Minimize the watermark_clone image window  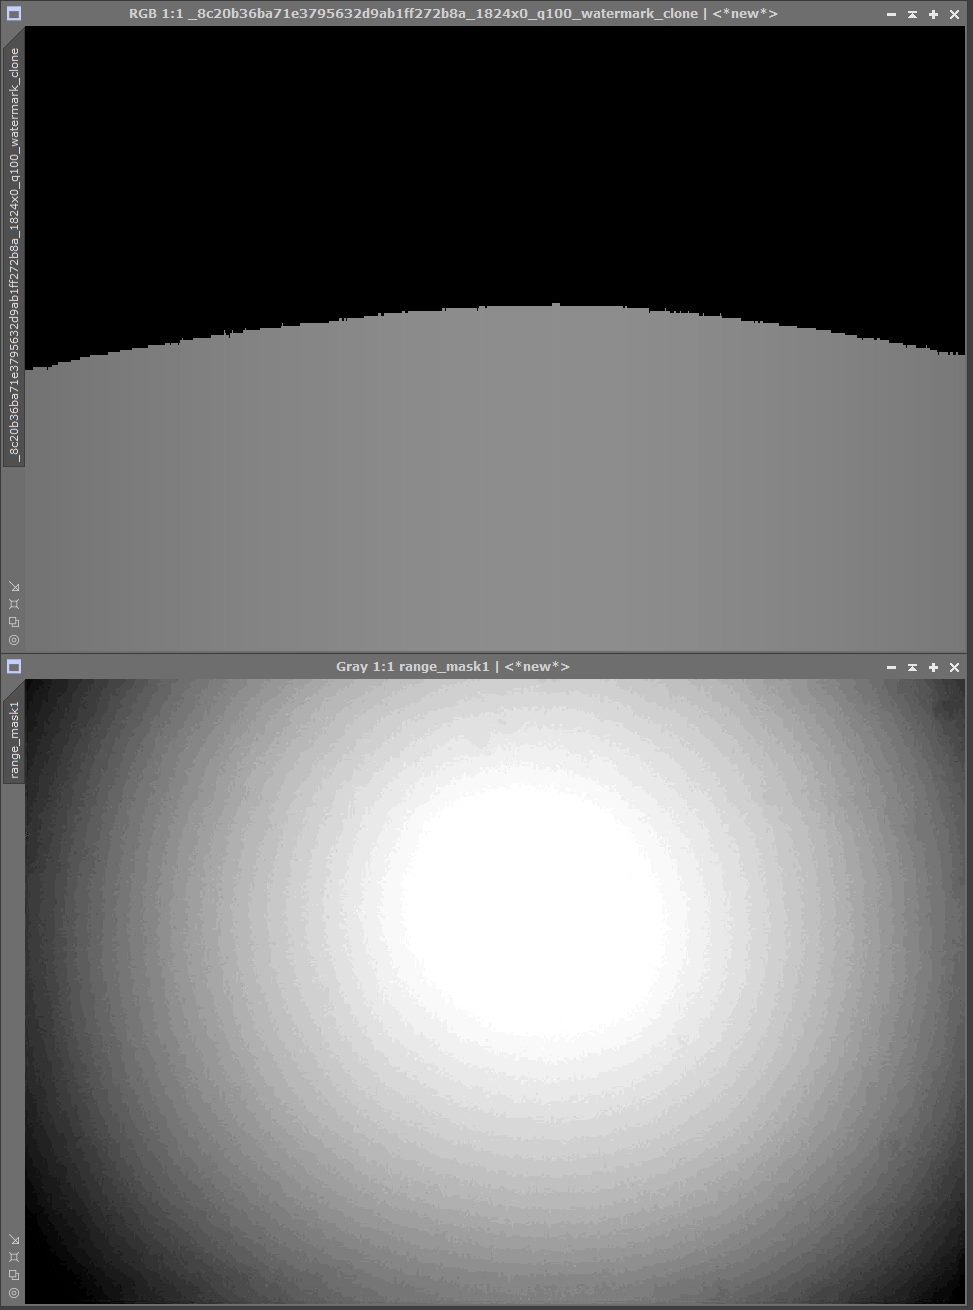click(x=891, y=14)
